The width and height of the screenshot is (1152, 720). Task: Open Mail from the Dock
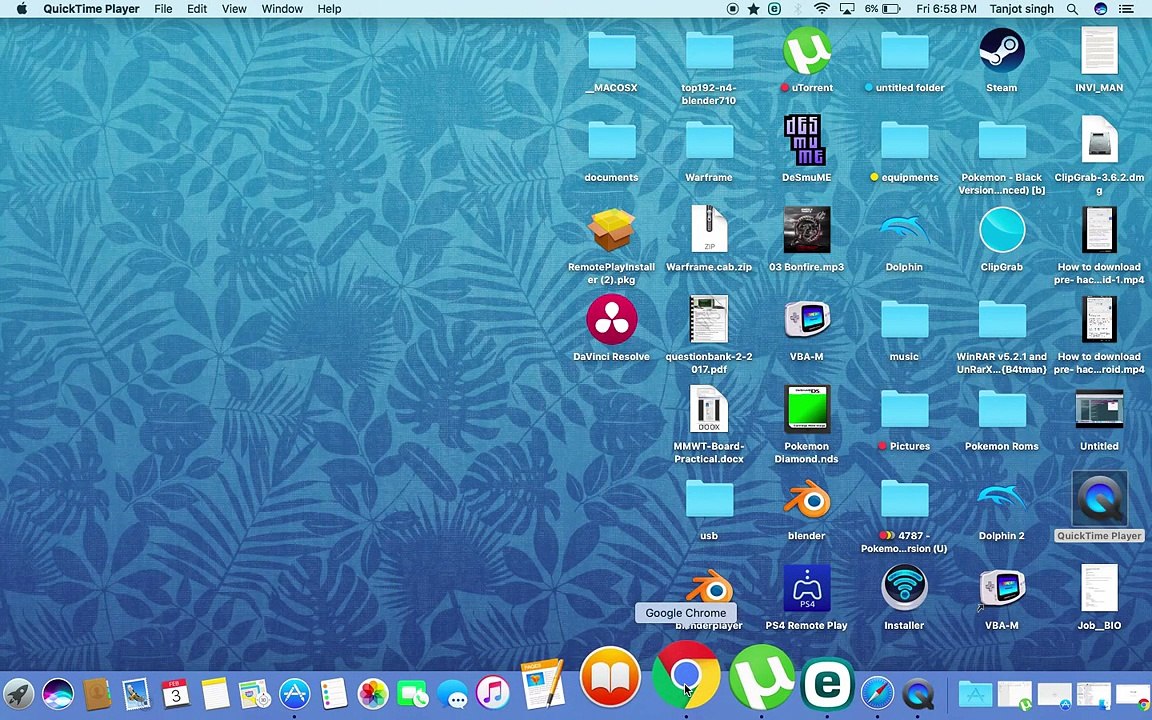(x=136, y=694)
